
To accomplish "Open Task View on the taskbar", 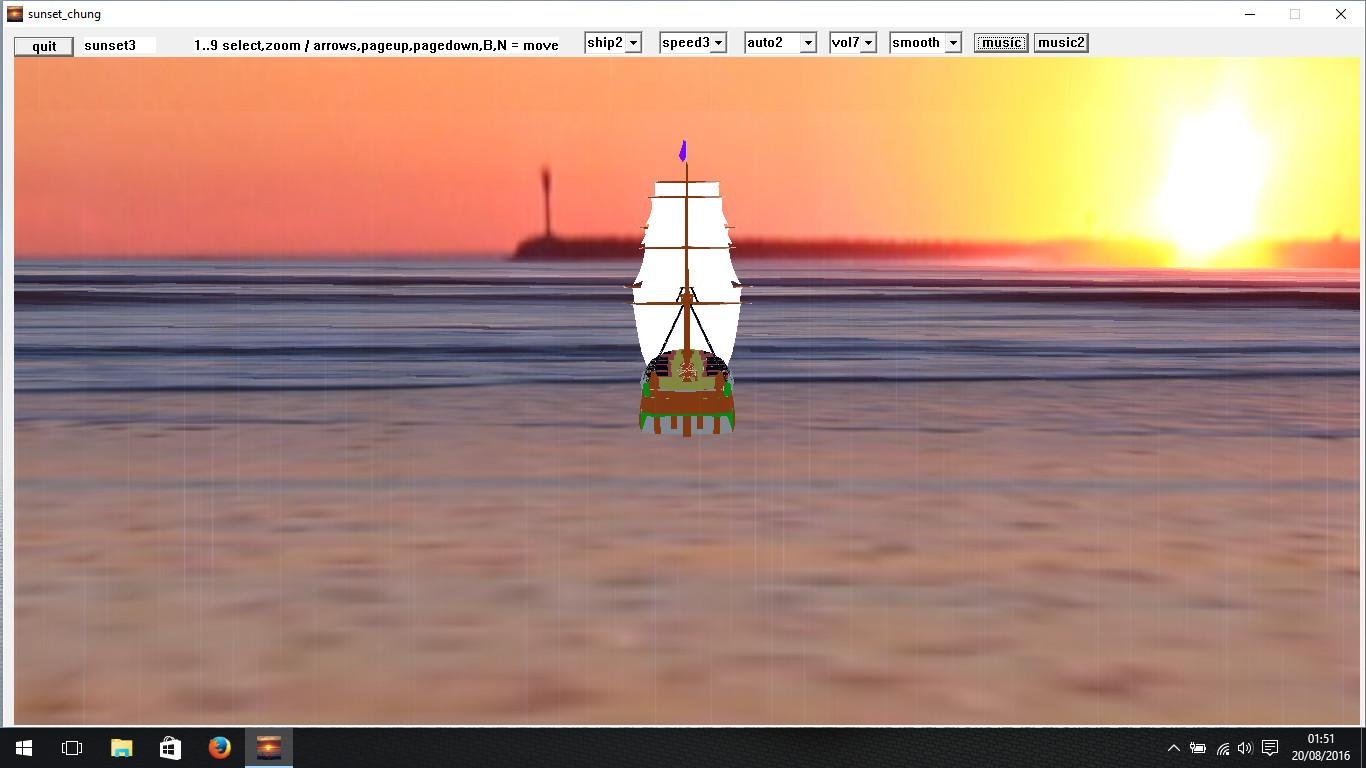I will tap(72, 748).
